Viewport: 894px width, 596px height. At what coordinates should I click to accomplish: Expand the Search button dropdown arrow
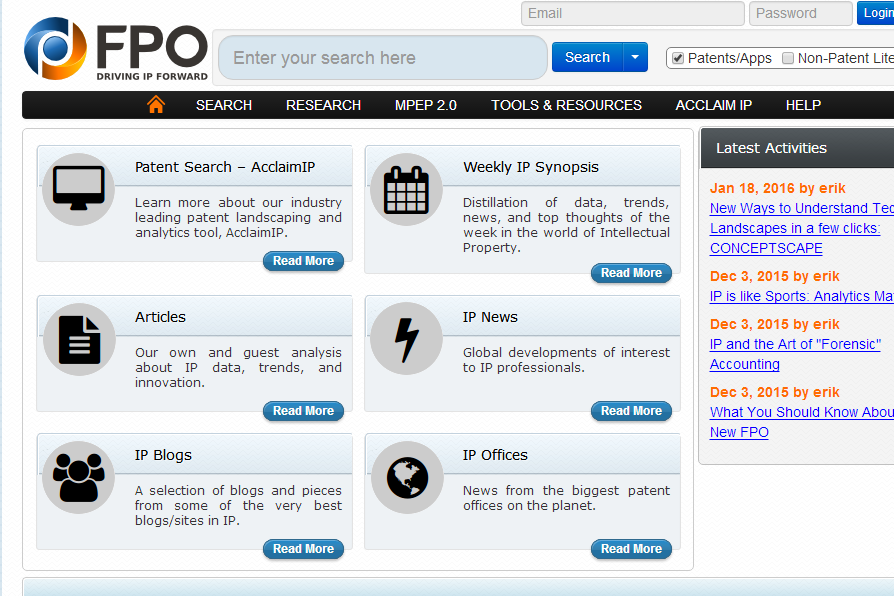635,57
